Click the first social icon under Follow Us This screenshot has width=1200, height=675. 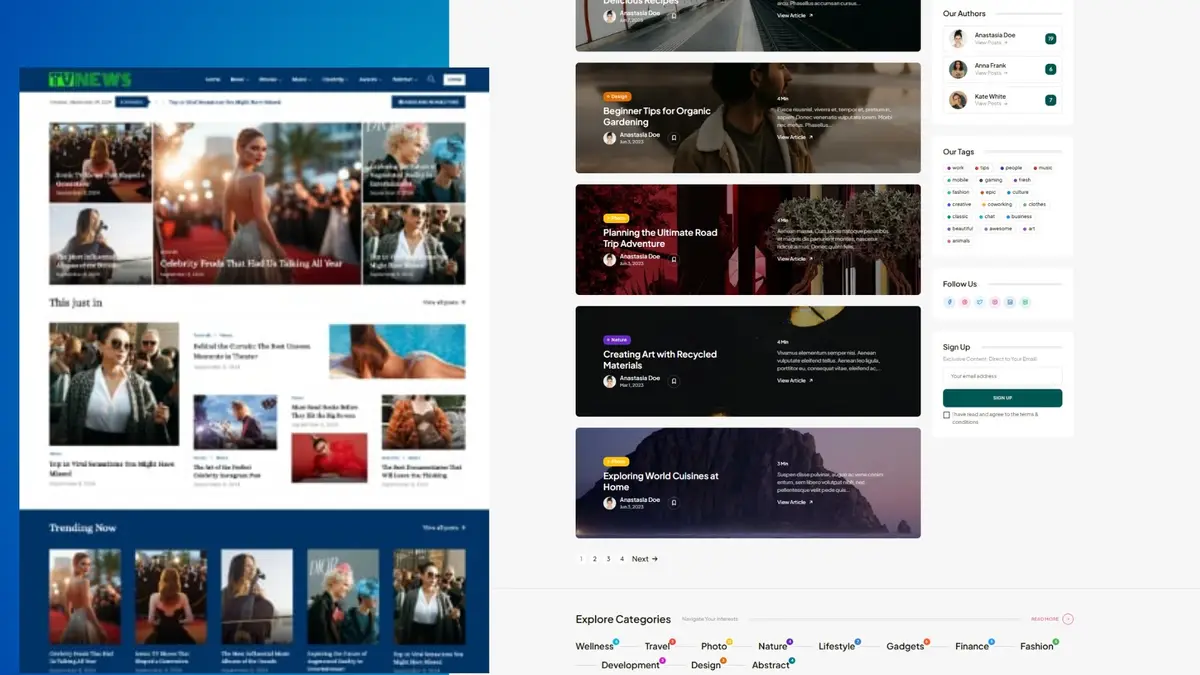(950, 302)
